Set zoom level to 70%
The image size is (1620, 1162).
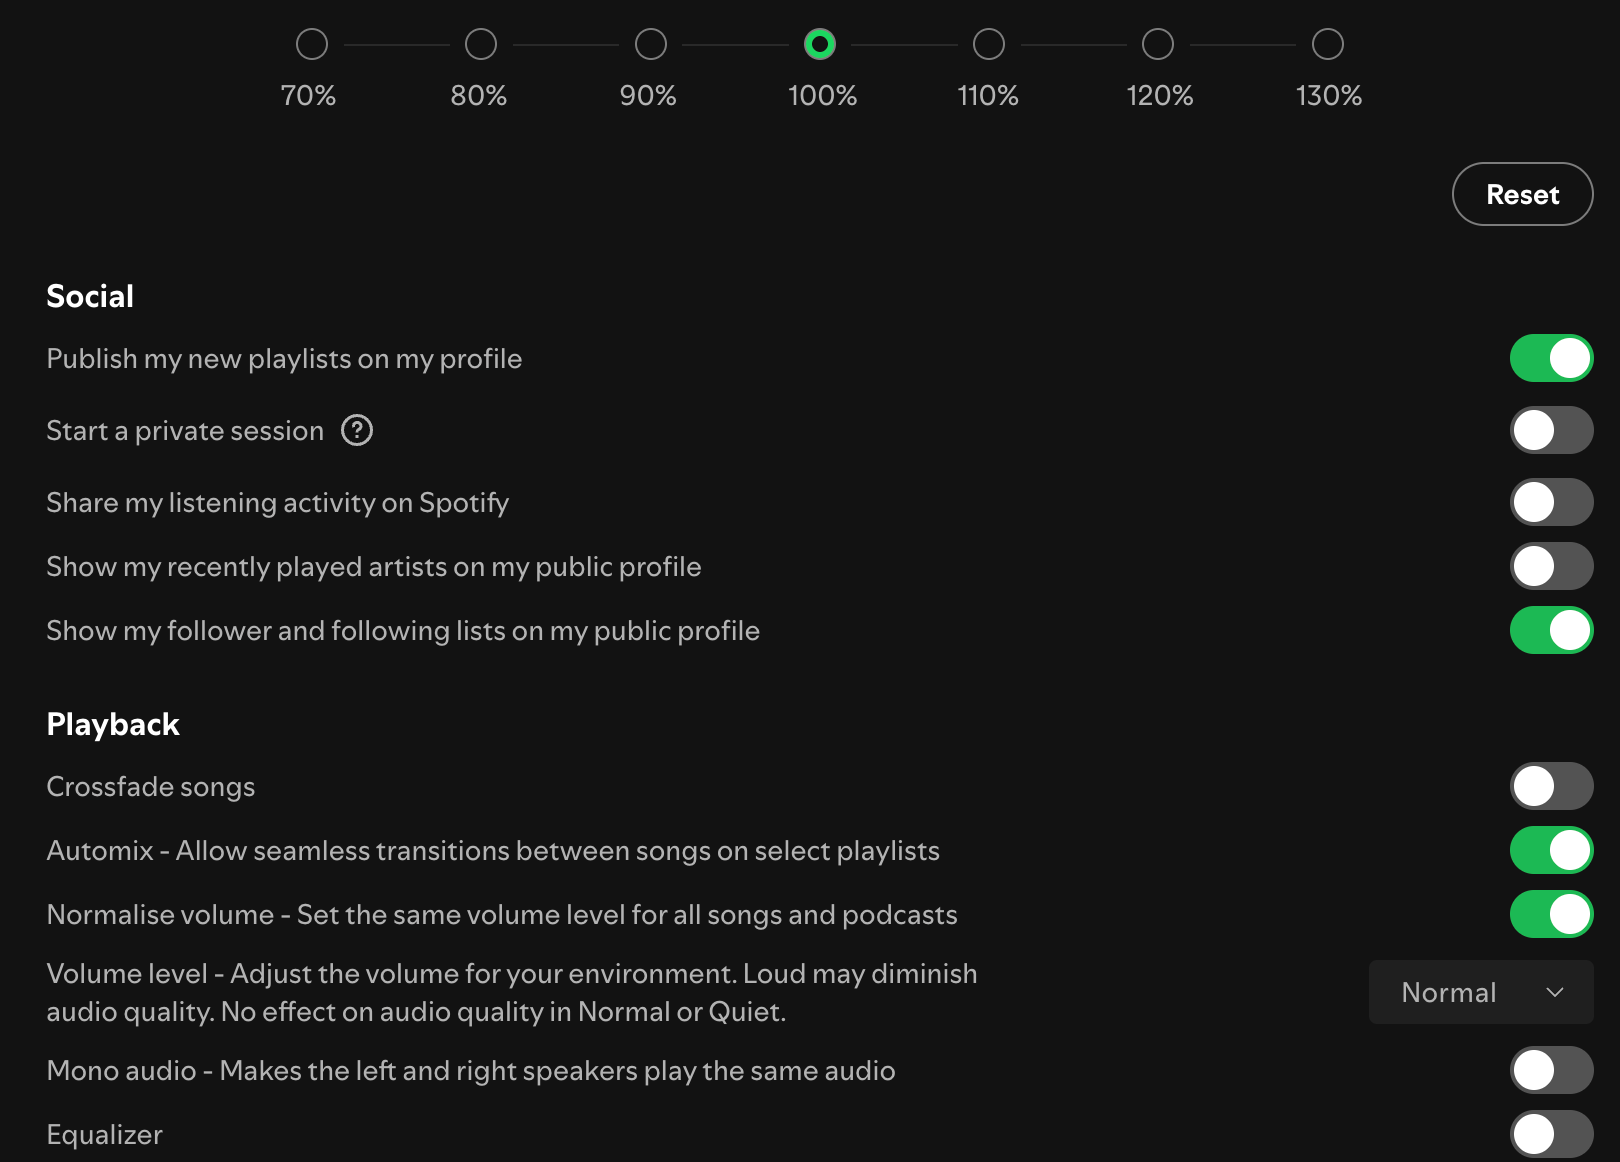point(312,44)
